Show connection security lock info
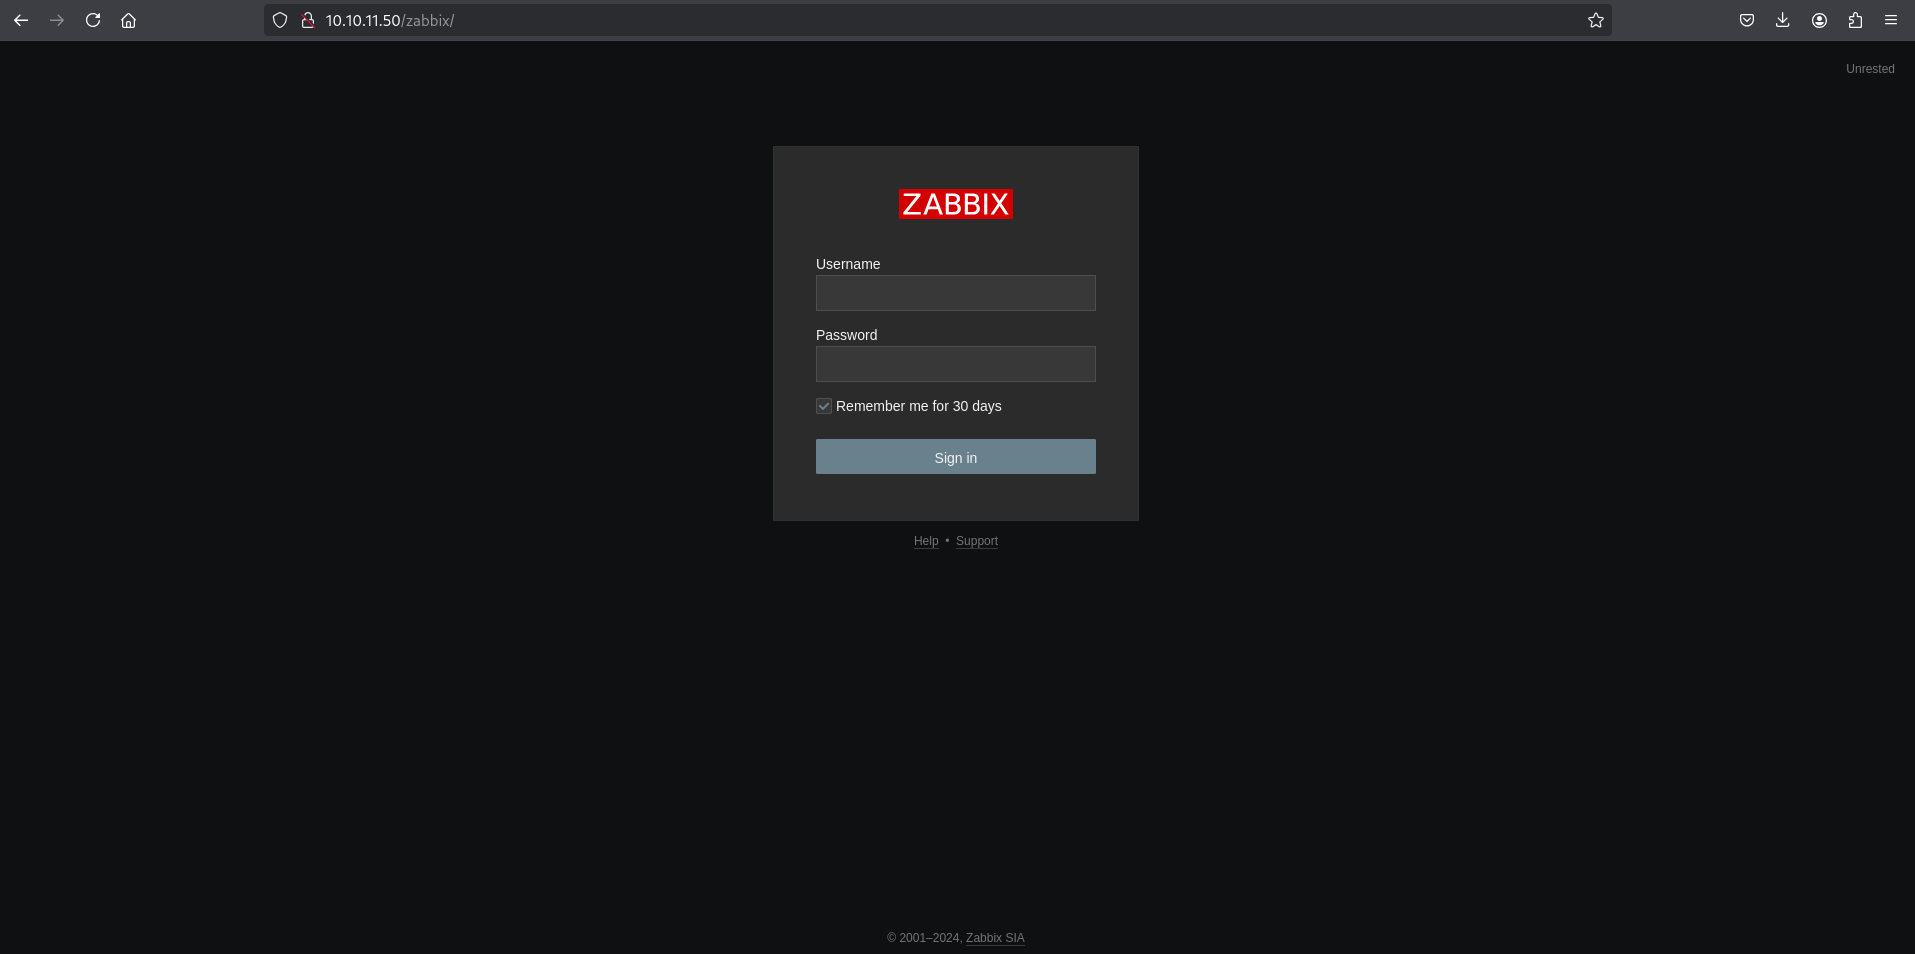The image size is (1915, 954). coord(308,20)
